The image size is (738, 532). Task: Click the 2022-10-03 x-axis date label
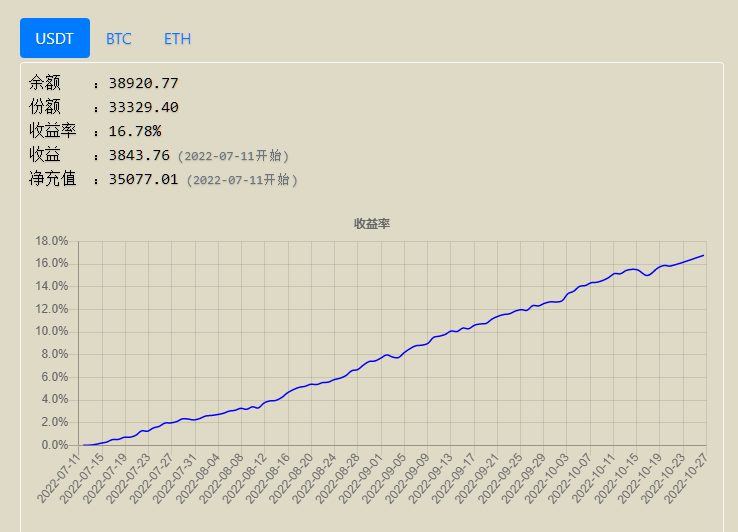pyautogui.click(x=546, y=478)
